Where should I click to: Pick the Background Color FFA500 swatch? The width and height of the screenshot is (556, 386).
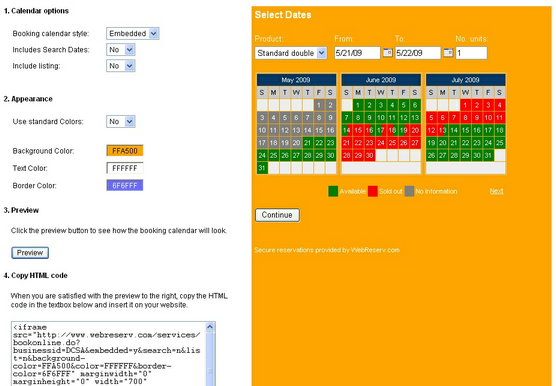(x=125, y=151)
